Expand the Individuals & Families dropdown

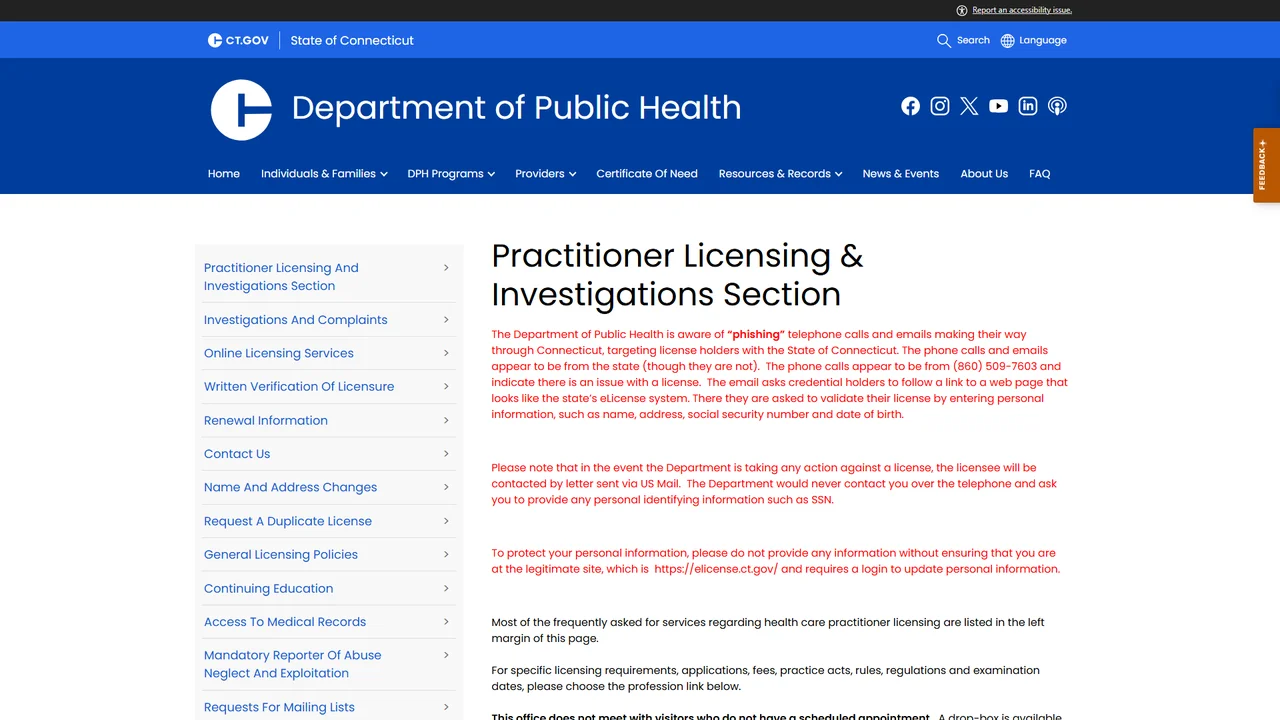[x=324, y=174]
